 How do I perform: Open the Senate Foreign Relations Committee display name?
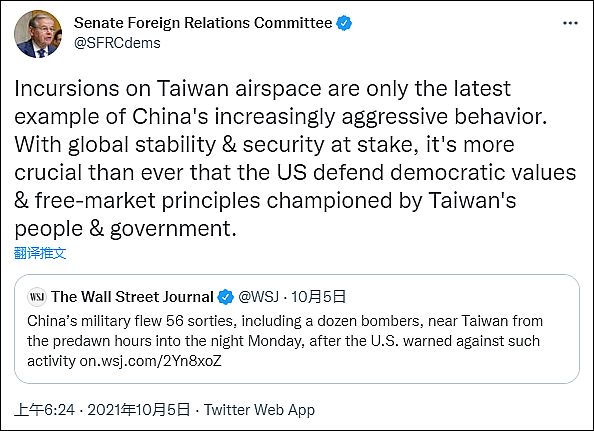pos(203,23)
